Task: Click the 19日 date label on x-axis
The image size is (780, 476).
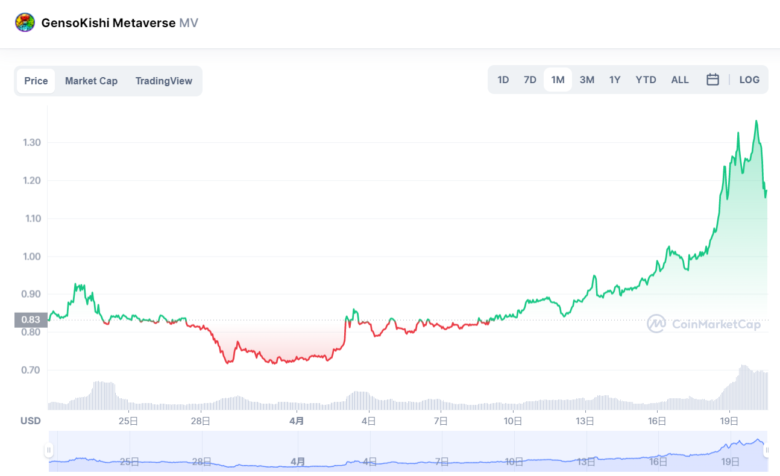Action: 729,421
